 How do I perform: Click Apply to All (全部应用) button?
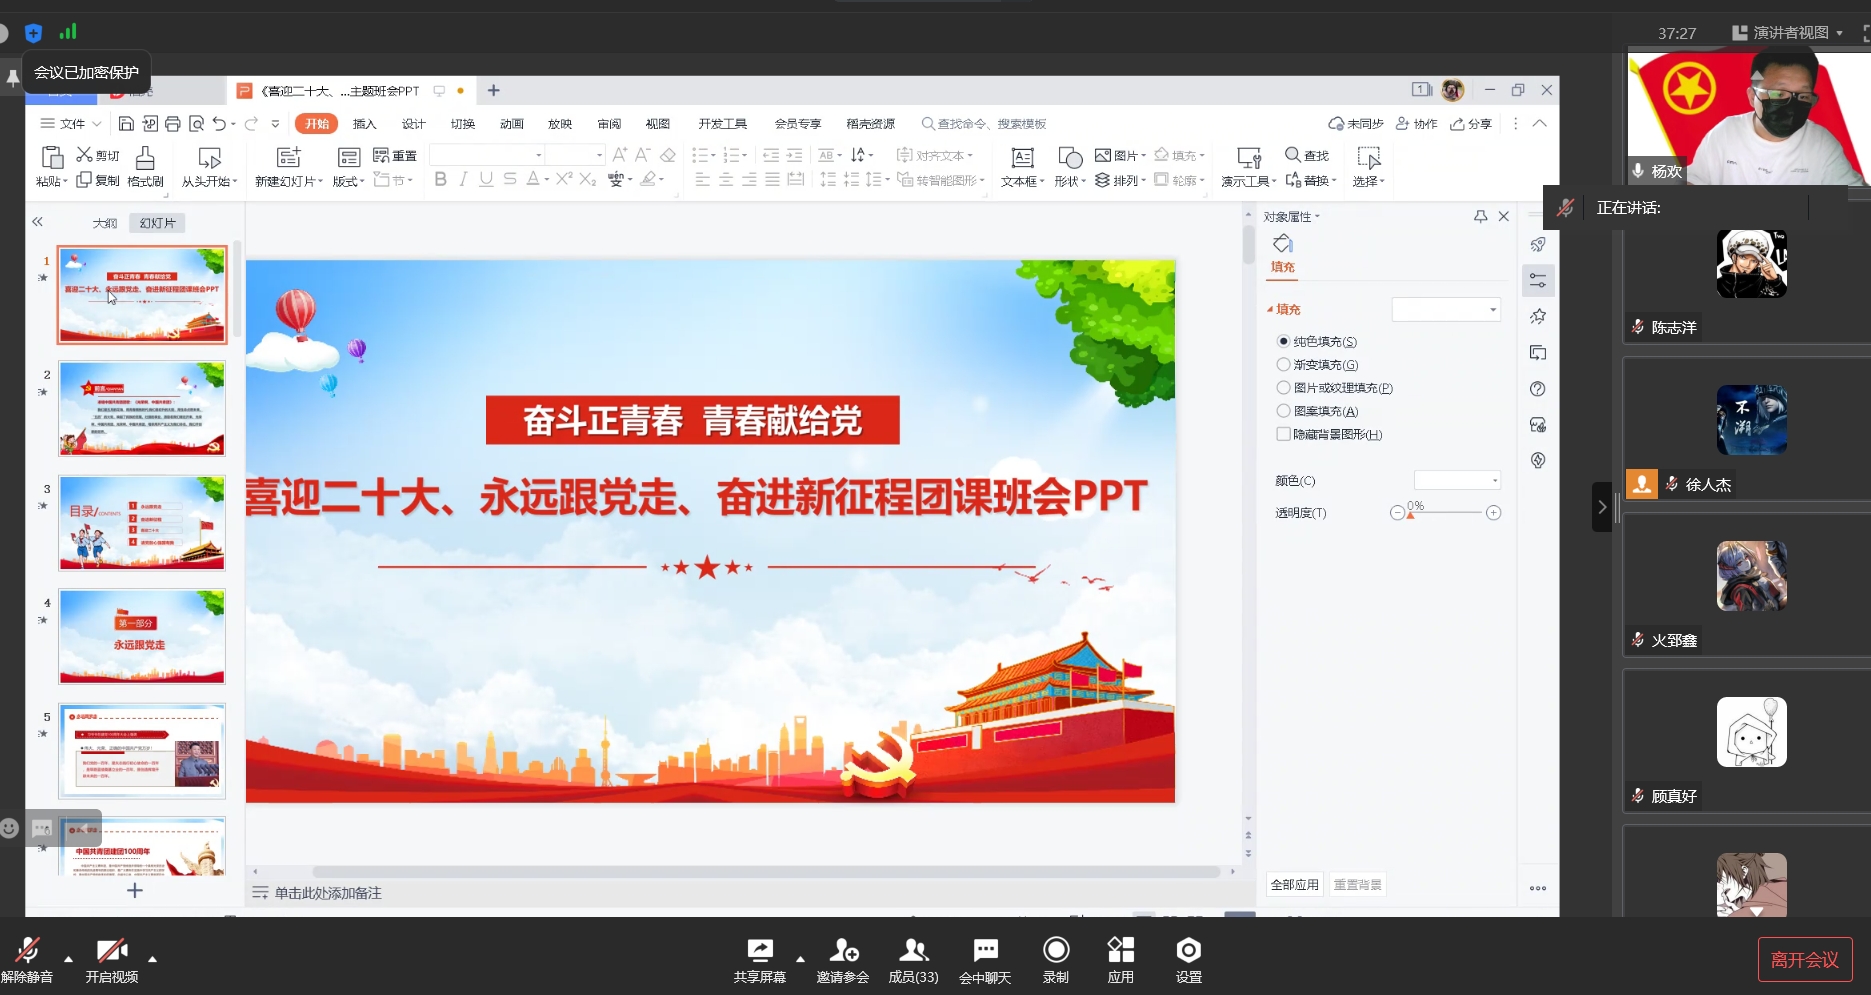(x=1295, y=885)
